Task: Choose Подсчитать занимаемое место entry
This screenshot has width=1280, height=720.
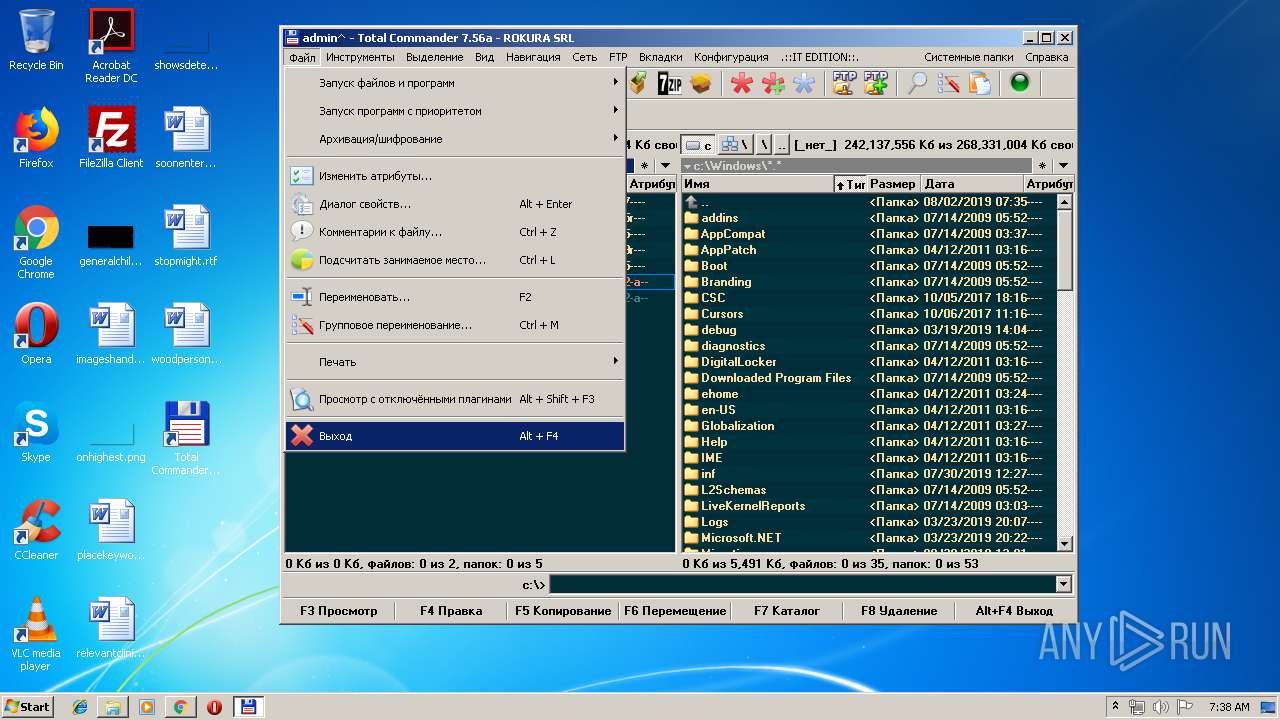Action: [x=455, y=260]
